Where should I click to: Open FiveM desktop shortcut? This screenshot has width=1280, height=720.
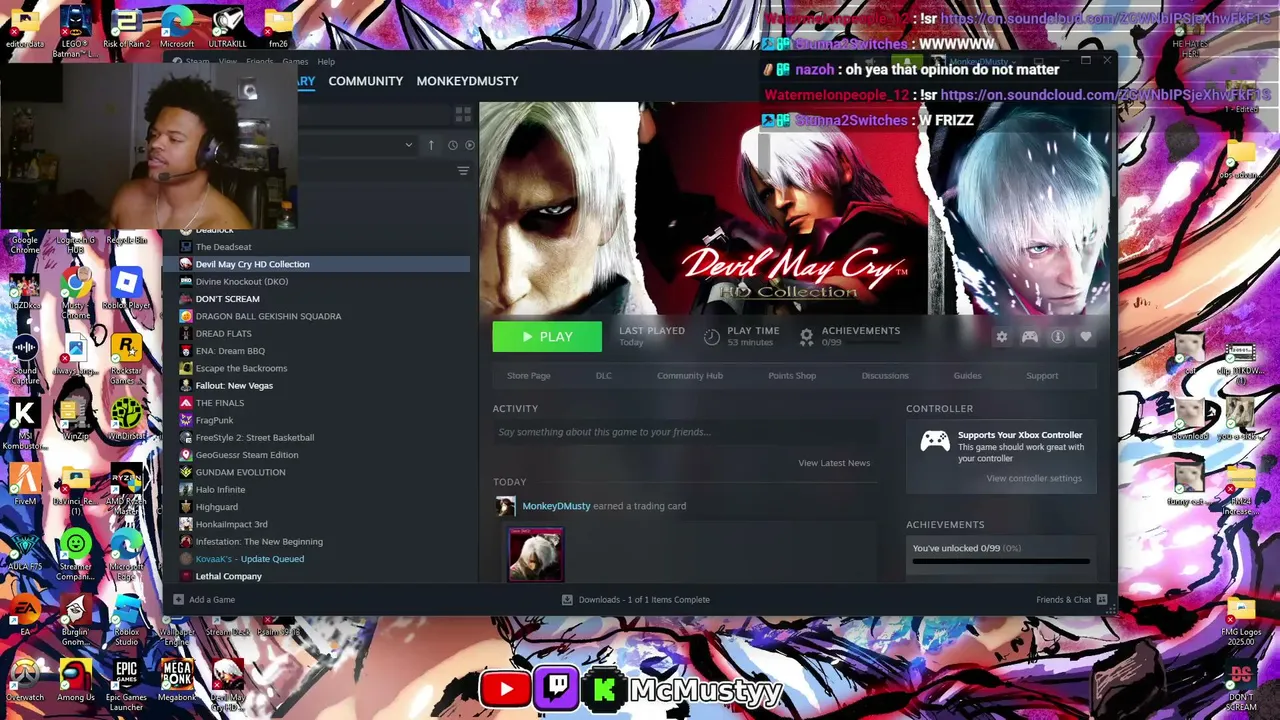(25, 485)
